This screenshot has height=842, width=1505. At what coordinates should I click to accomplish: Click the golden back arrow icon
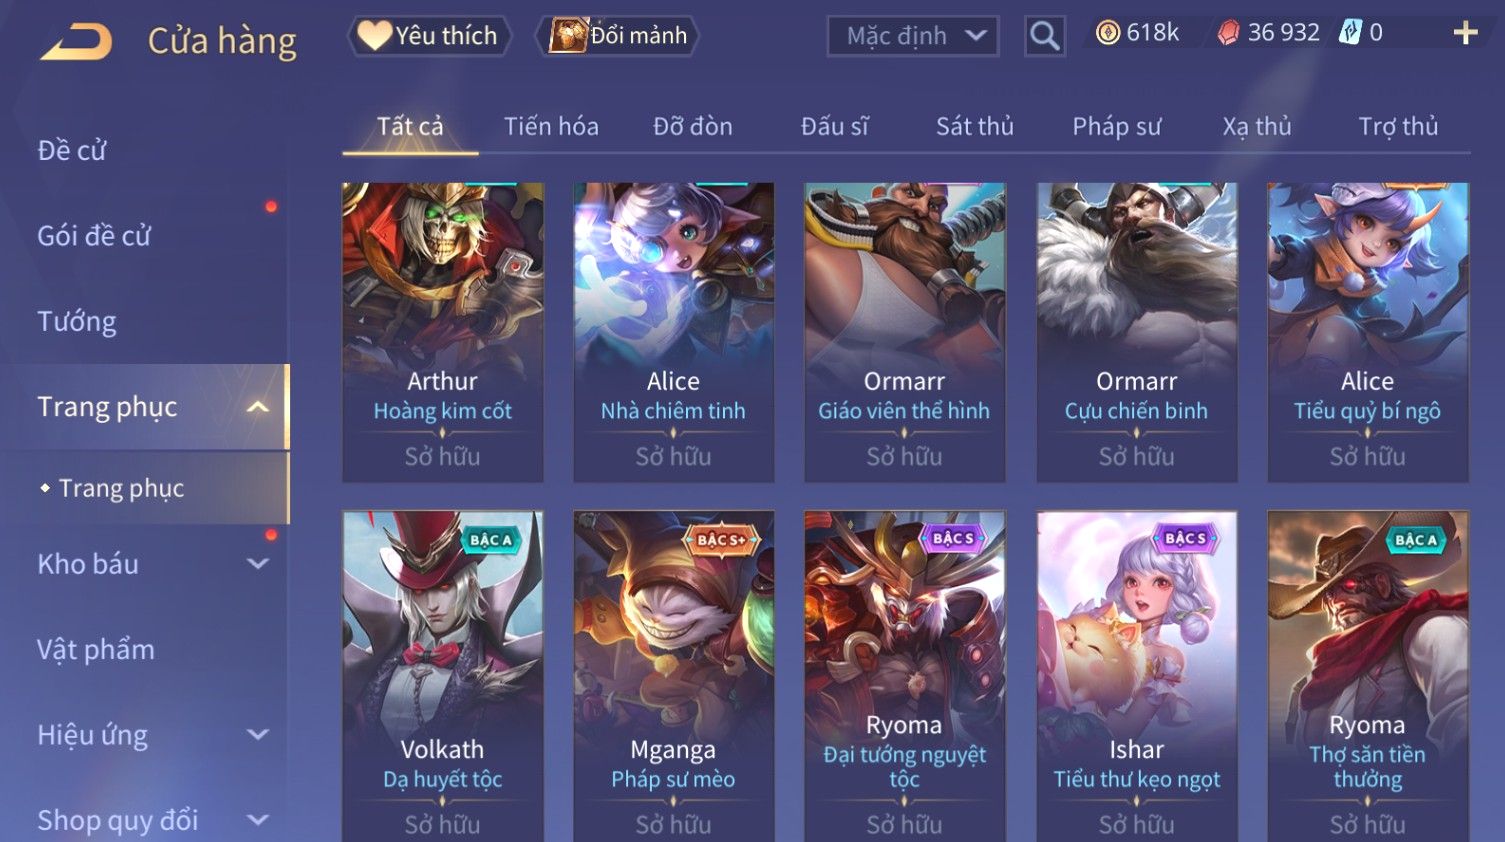[76, 42]
